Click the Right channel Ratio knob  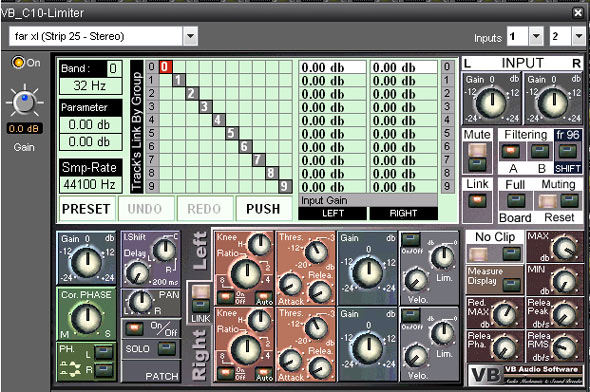246,349
